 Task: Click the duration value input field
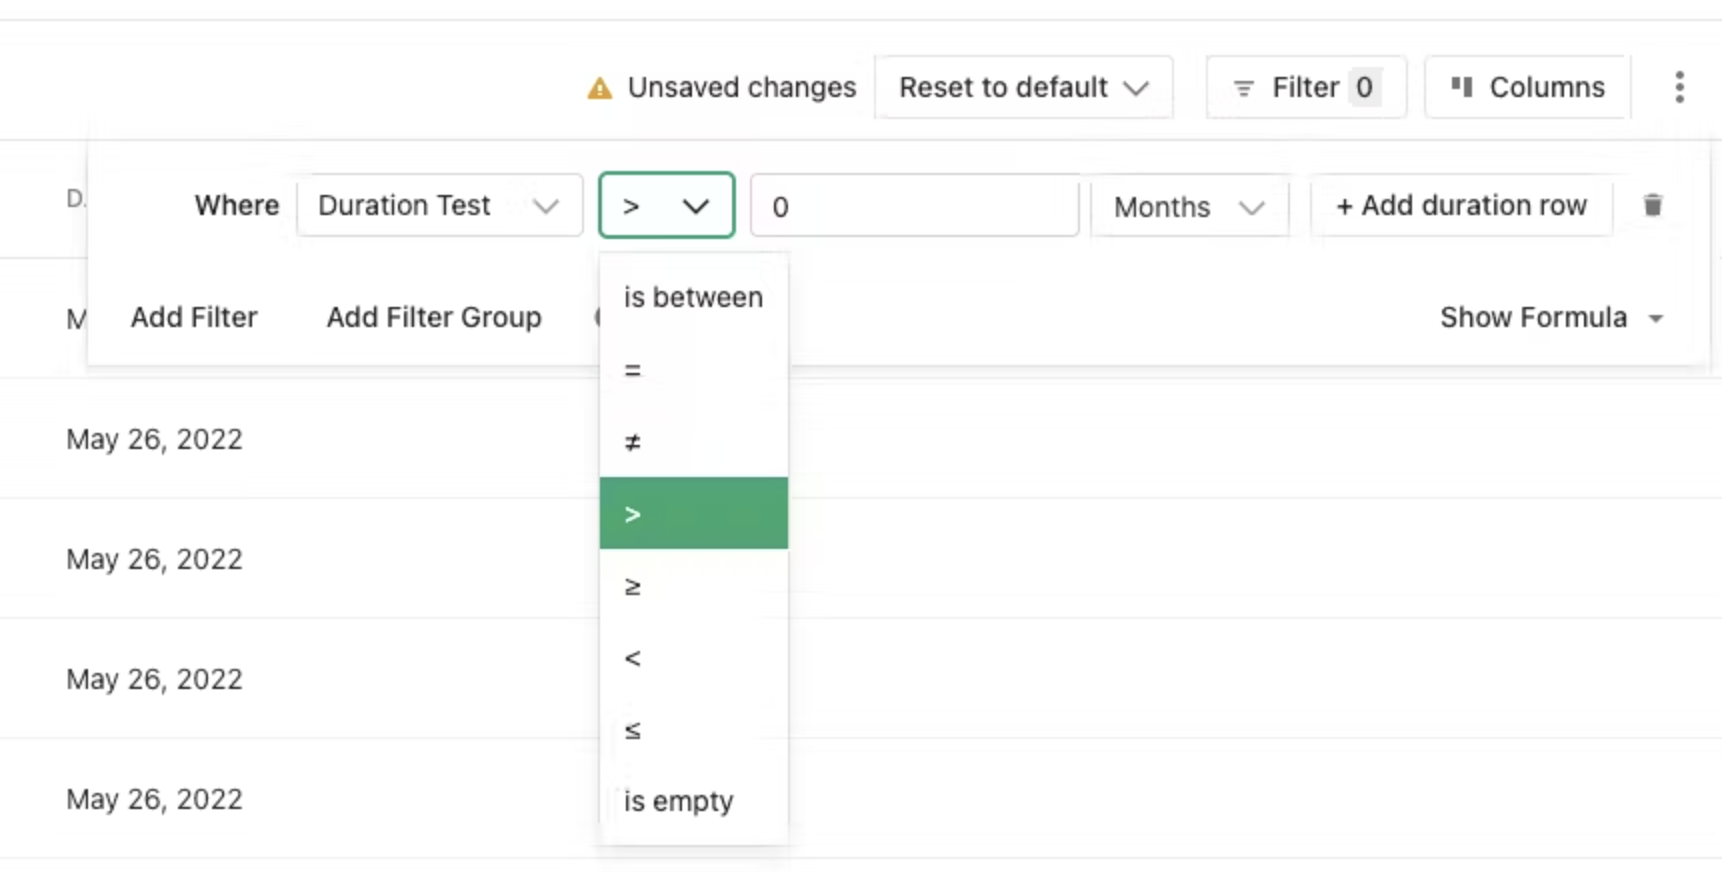(x=914, y=206)
